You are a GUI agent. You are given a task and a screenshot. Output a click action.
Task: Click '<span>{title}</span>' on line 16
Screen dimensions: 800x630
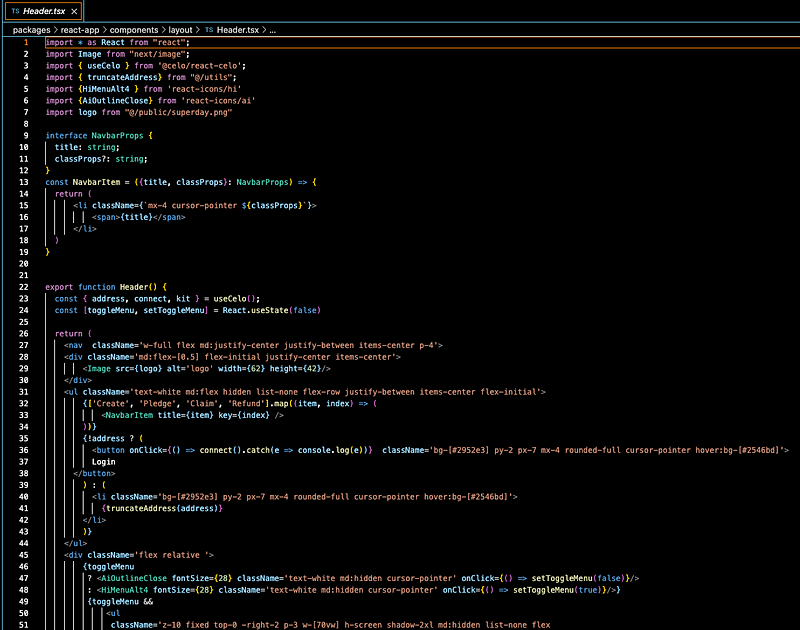tap(139, 217)
